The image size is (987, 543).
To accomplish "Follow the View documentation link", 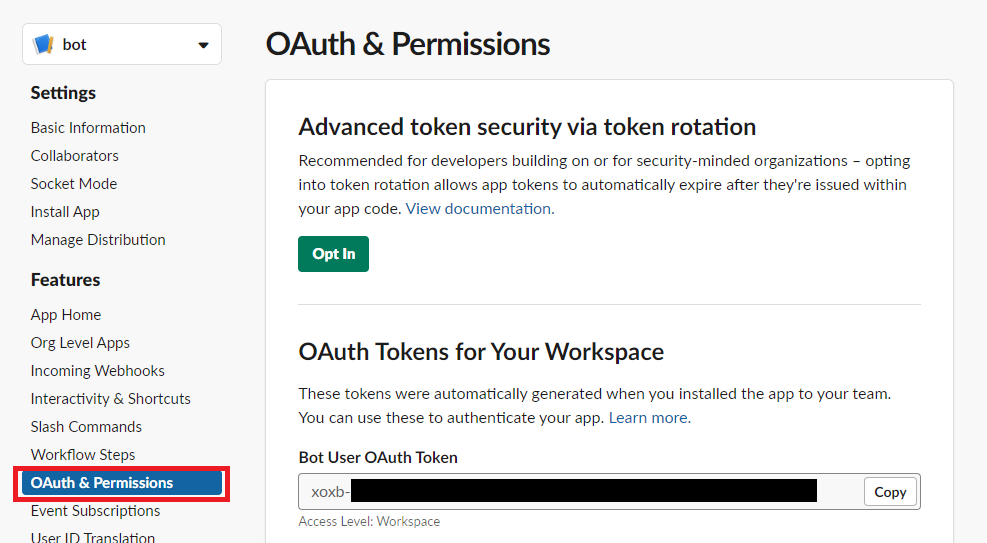I will pyautogui.click(x=478, y=209).
